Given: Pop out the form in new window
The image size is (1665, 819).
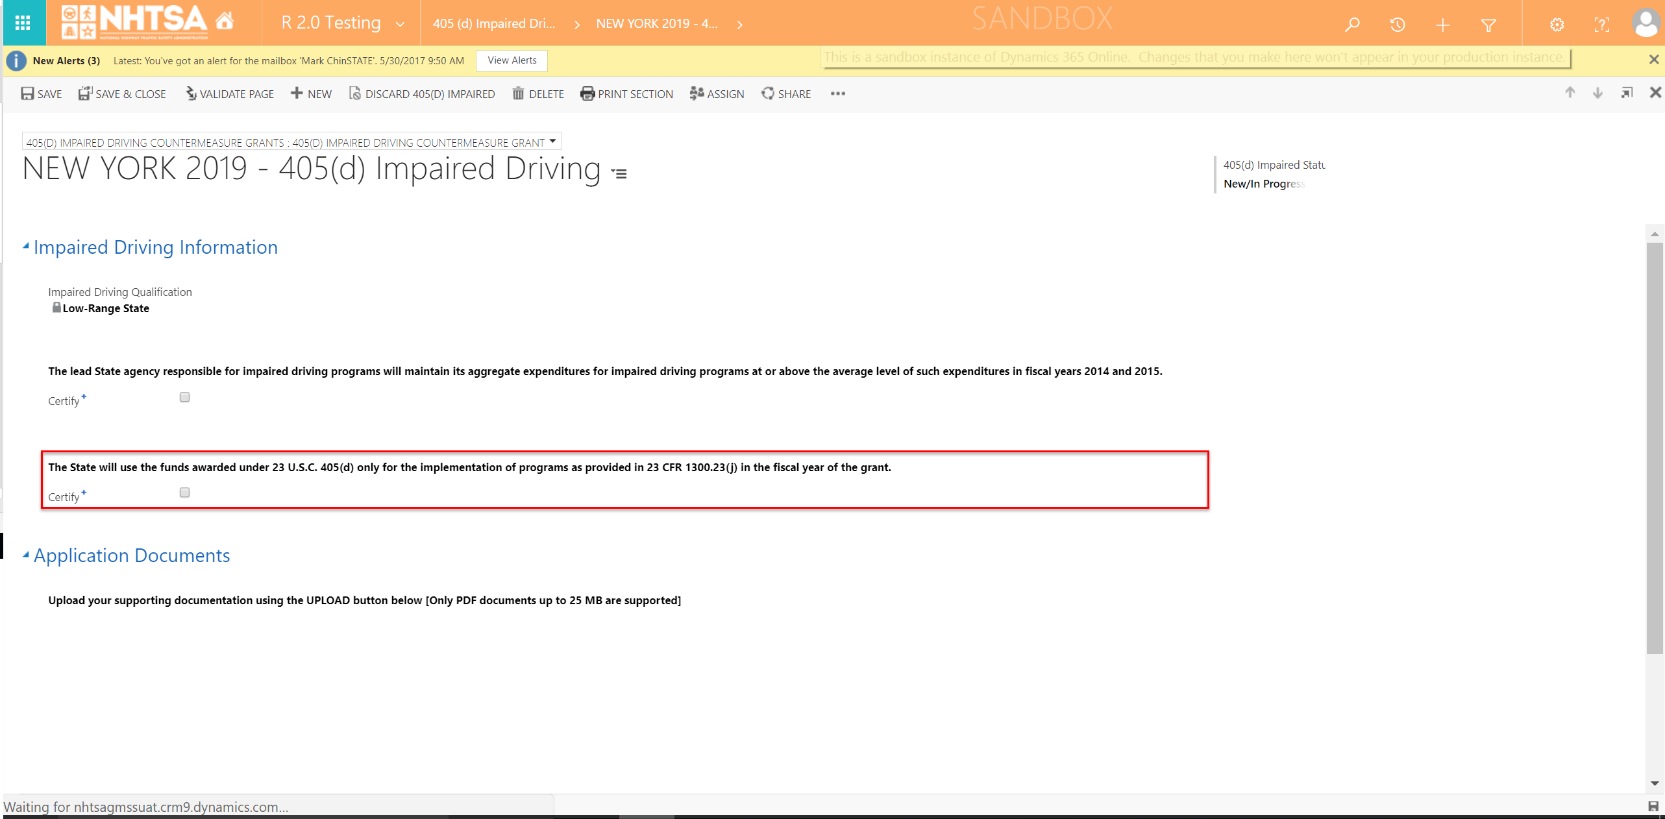Looking at the screenshot, I should coord(1627,93).
